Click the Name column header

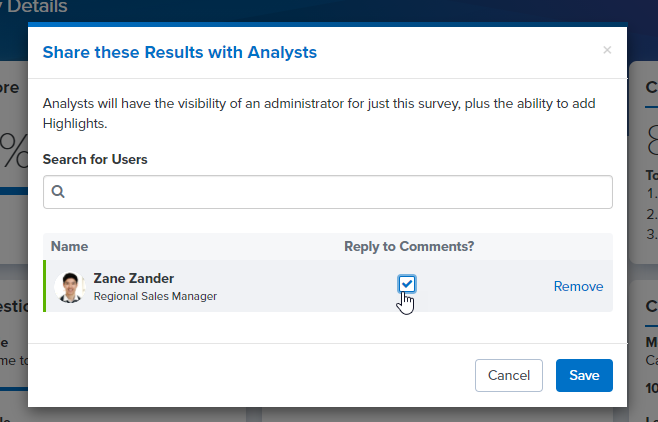click(69, 246)
